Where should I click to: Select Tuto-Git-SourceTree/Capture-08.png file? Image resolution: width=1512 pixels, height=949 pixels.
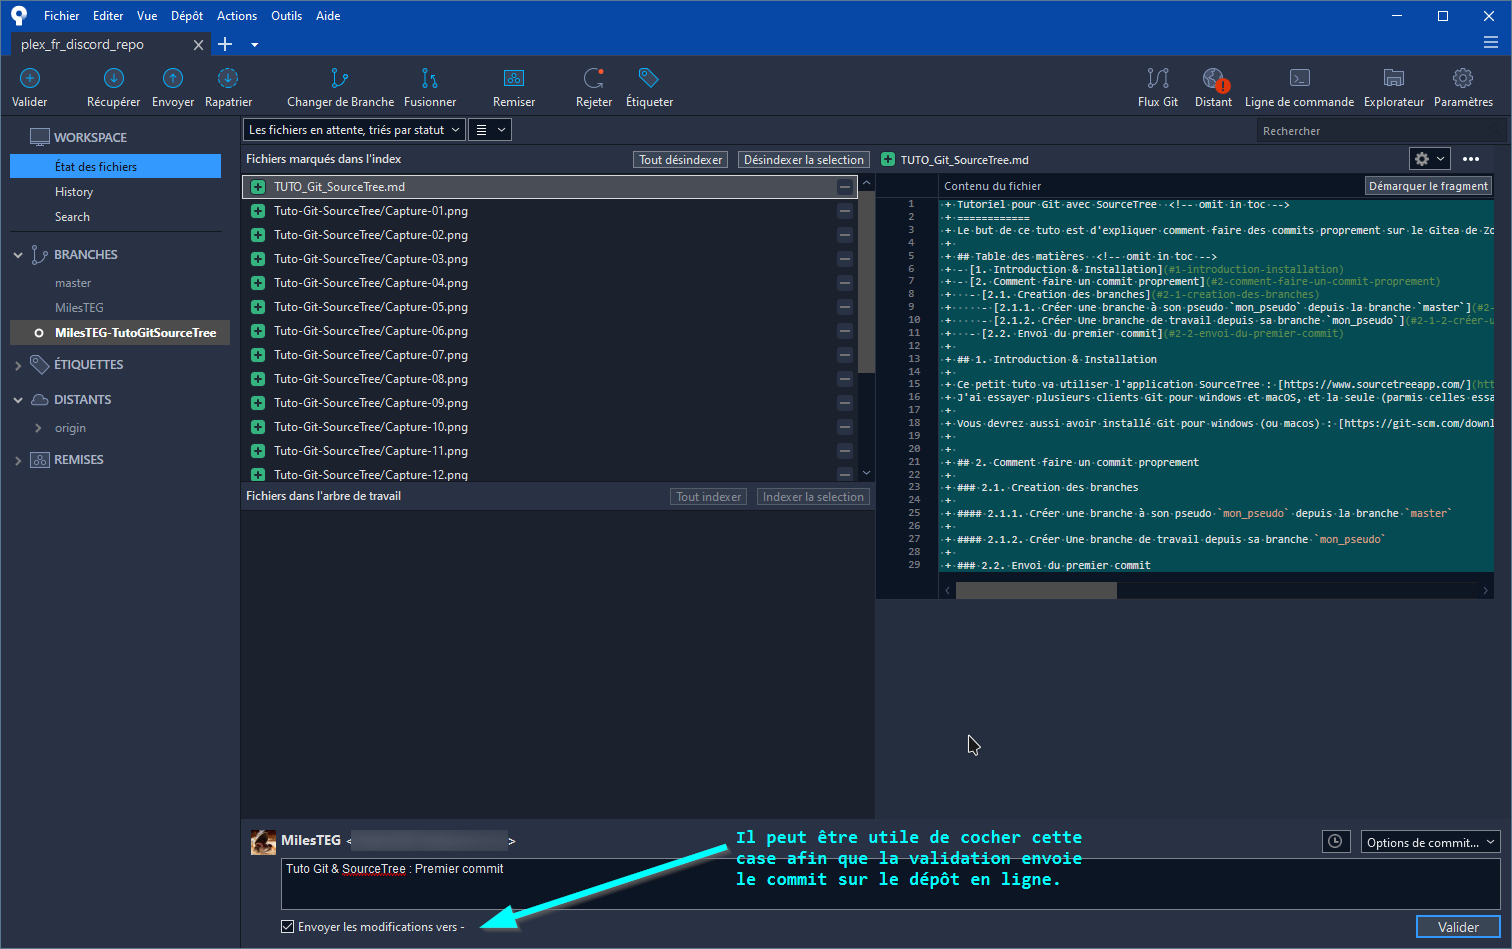pyautogui.click(x=548, y=379)
